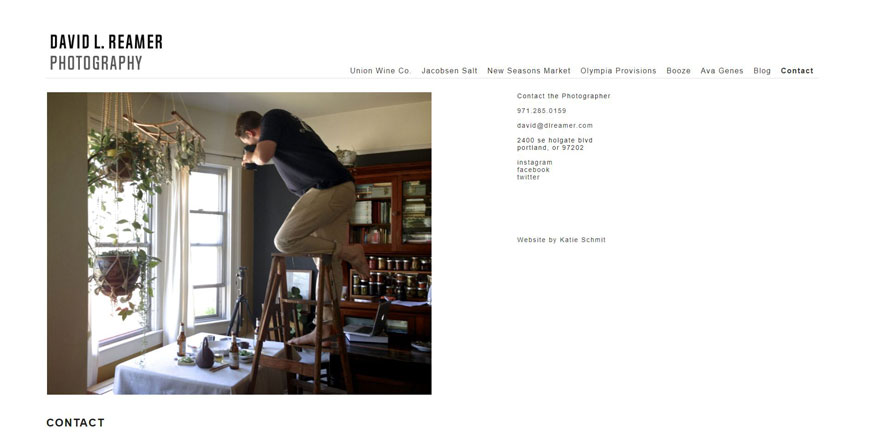The width and height of the screenshot is (870, 444).
Task: Click the phone number 971.285.0159
Action: pos(542,111)
